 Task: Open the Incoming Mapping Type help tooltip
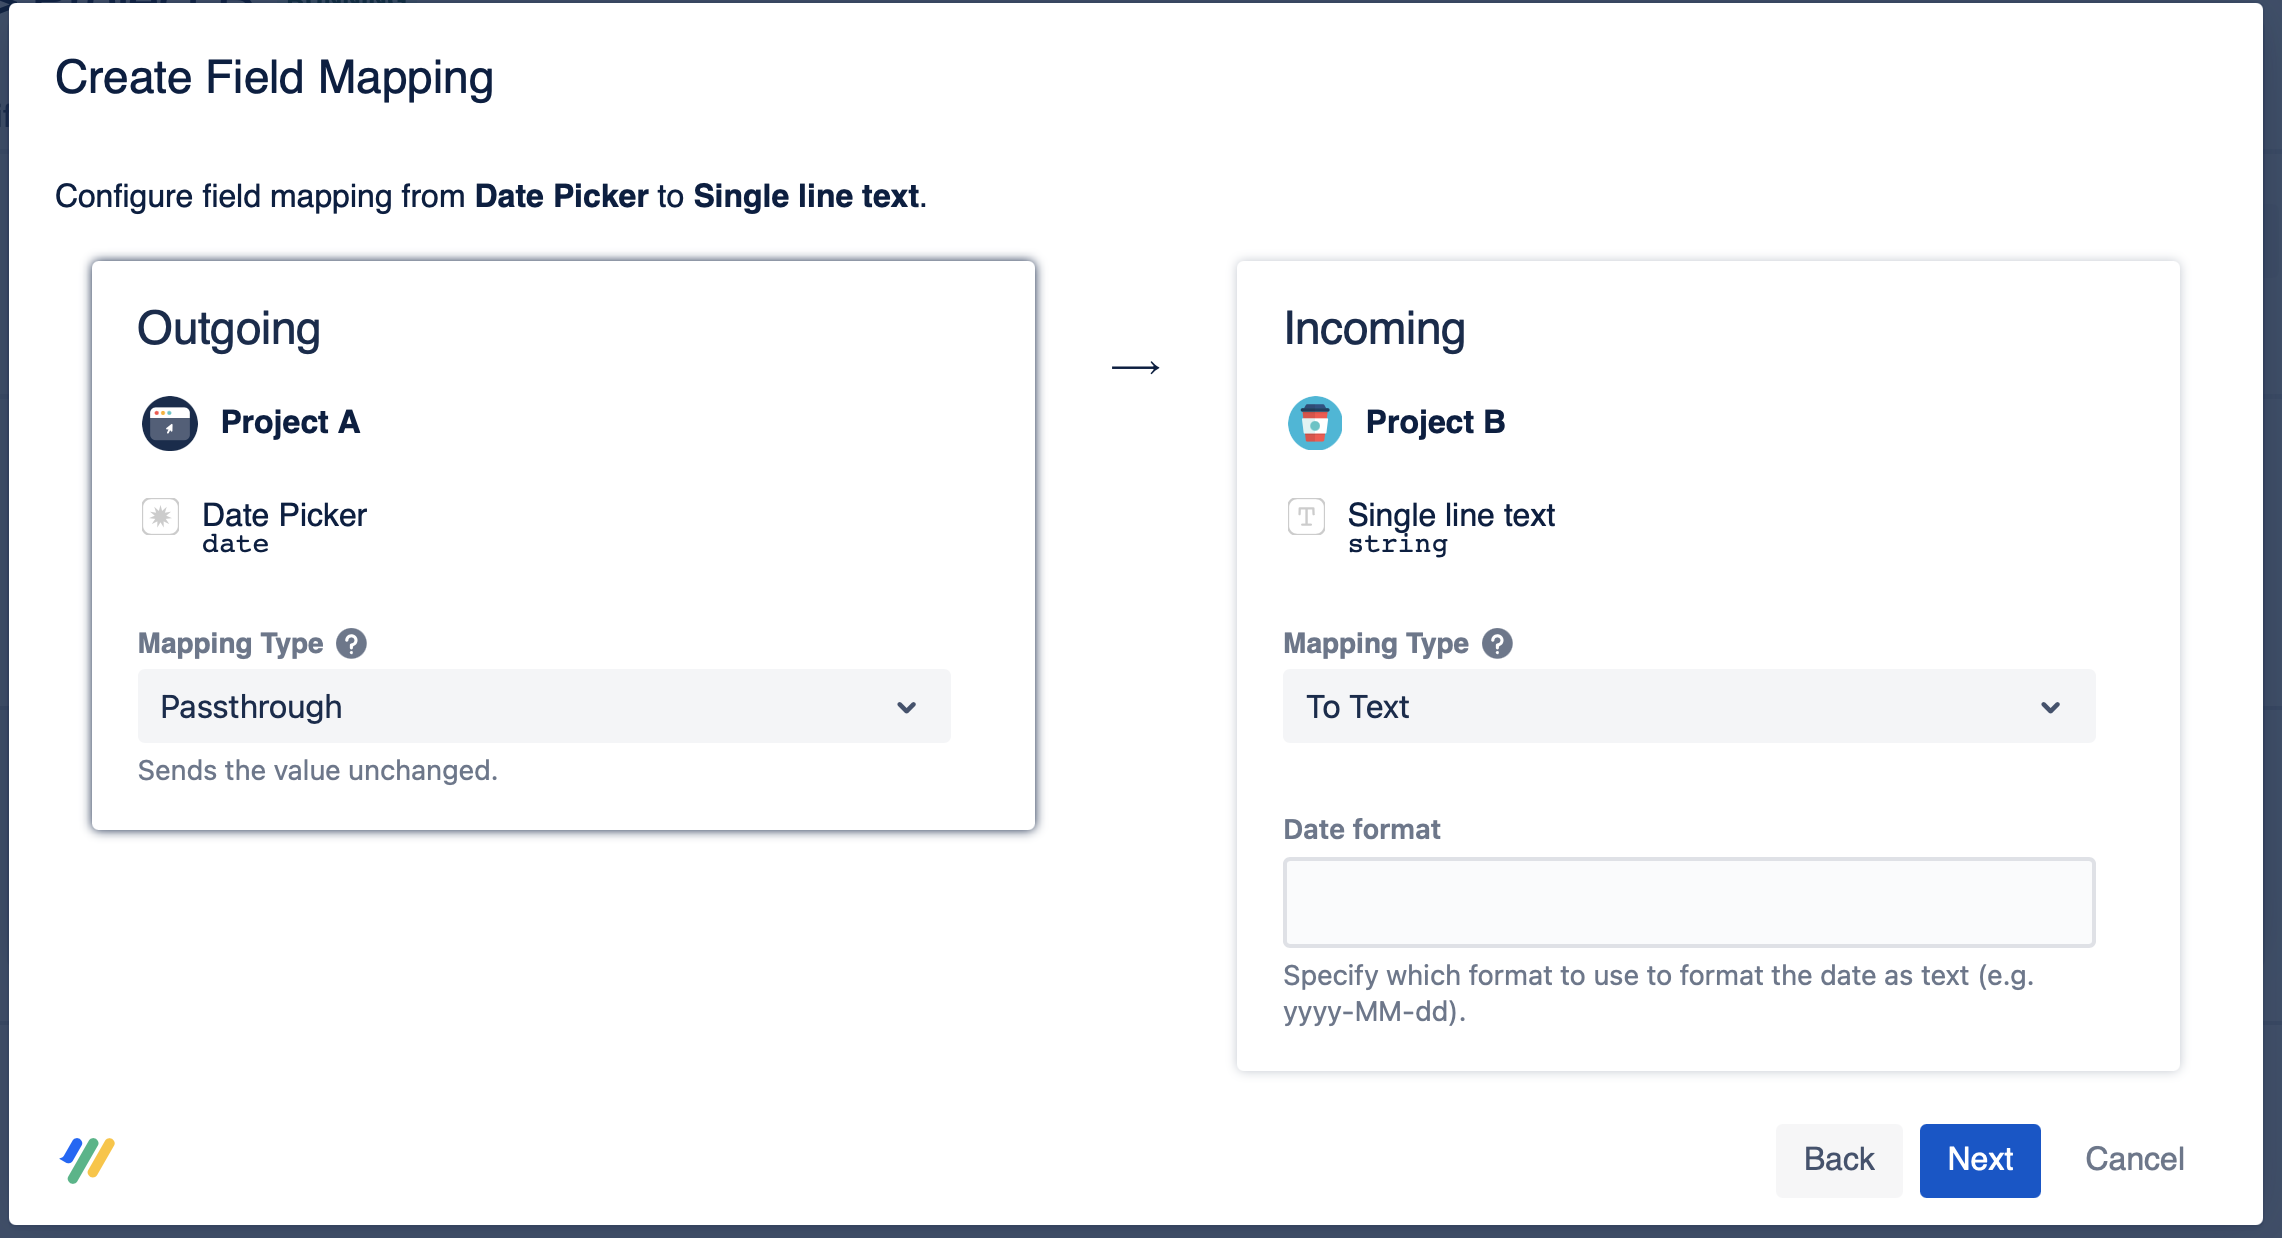(x=1497, y=644)
